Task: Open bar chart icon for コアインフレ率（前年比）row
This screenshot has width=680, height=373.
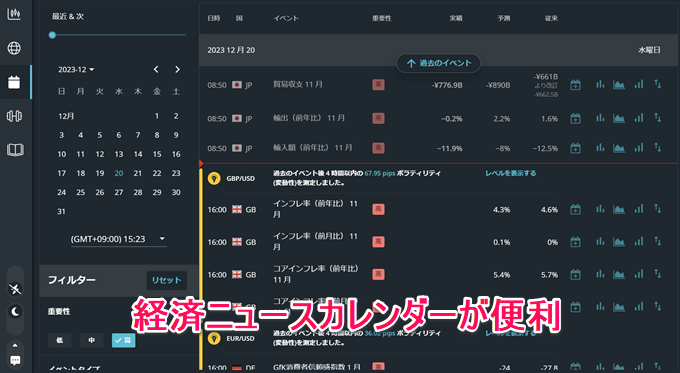Action: [x=600, y=274]
